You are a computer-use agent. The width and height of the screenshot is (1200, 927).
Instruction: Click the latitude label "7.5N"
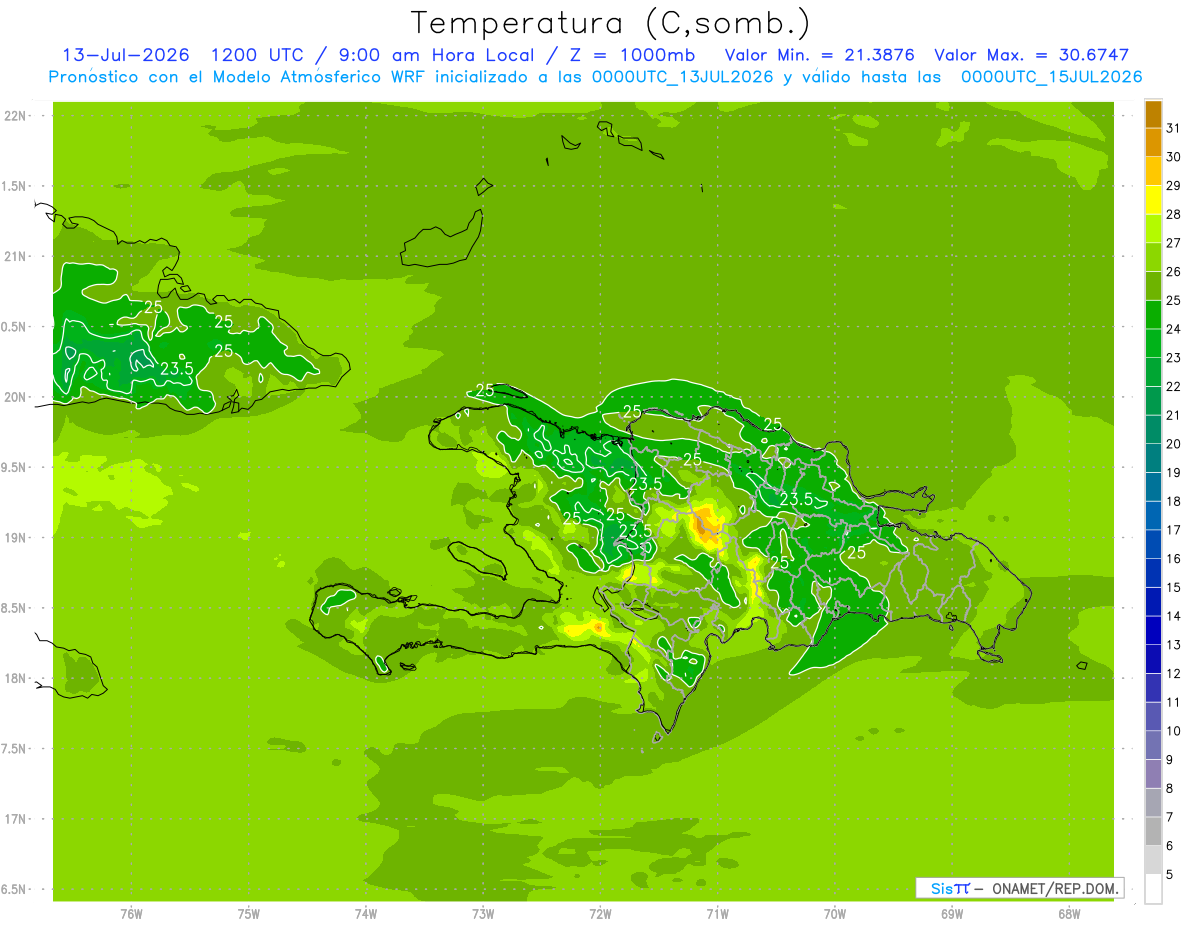(x=15, y=749)
